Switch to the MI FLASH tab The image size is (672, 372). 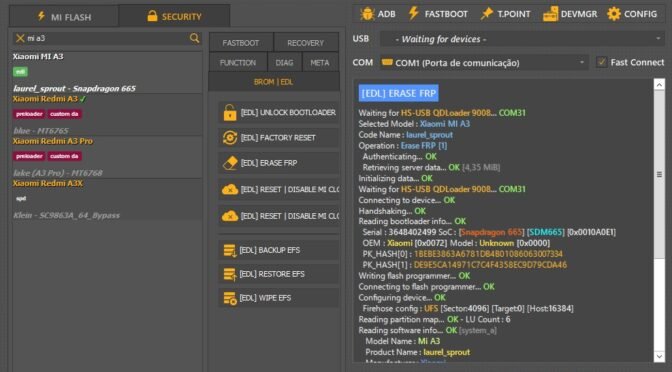tap(64, 17)
